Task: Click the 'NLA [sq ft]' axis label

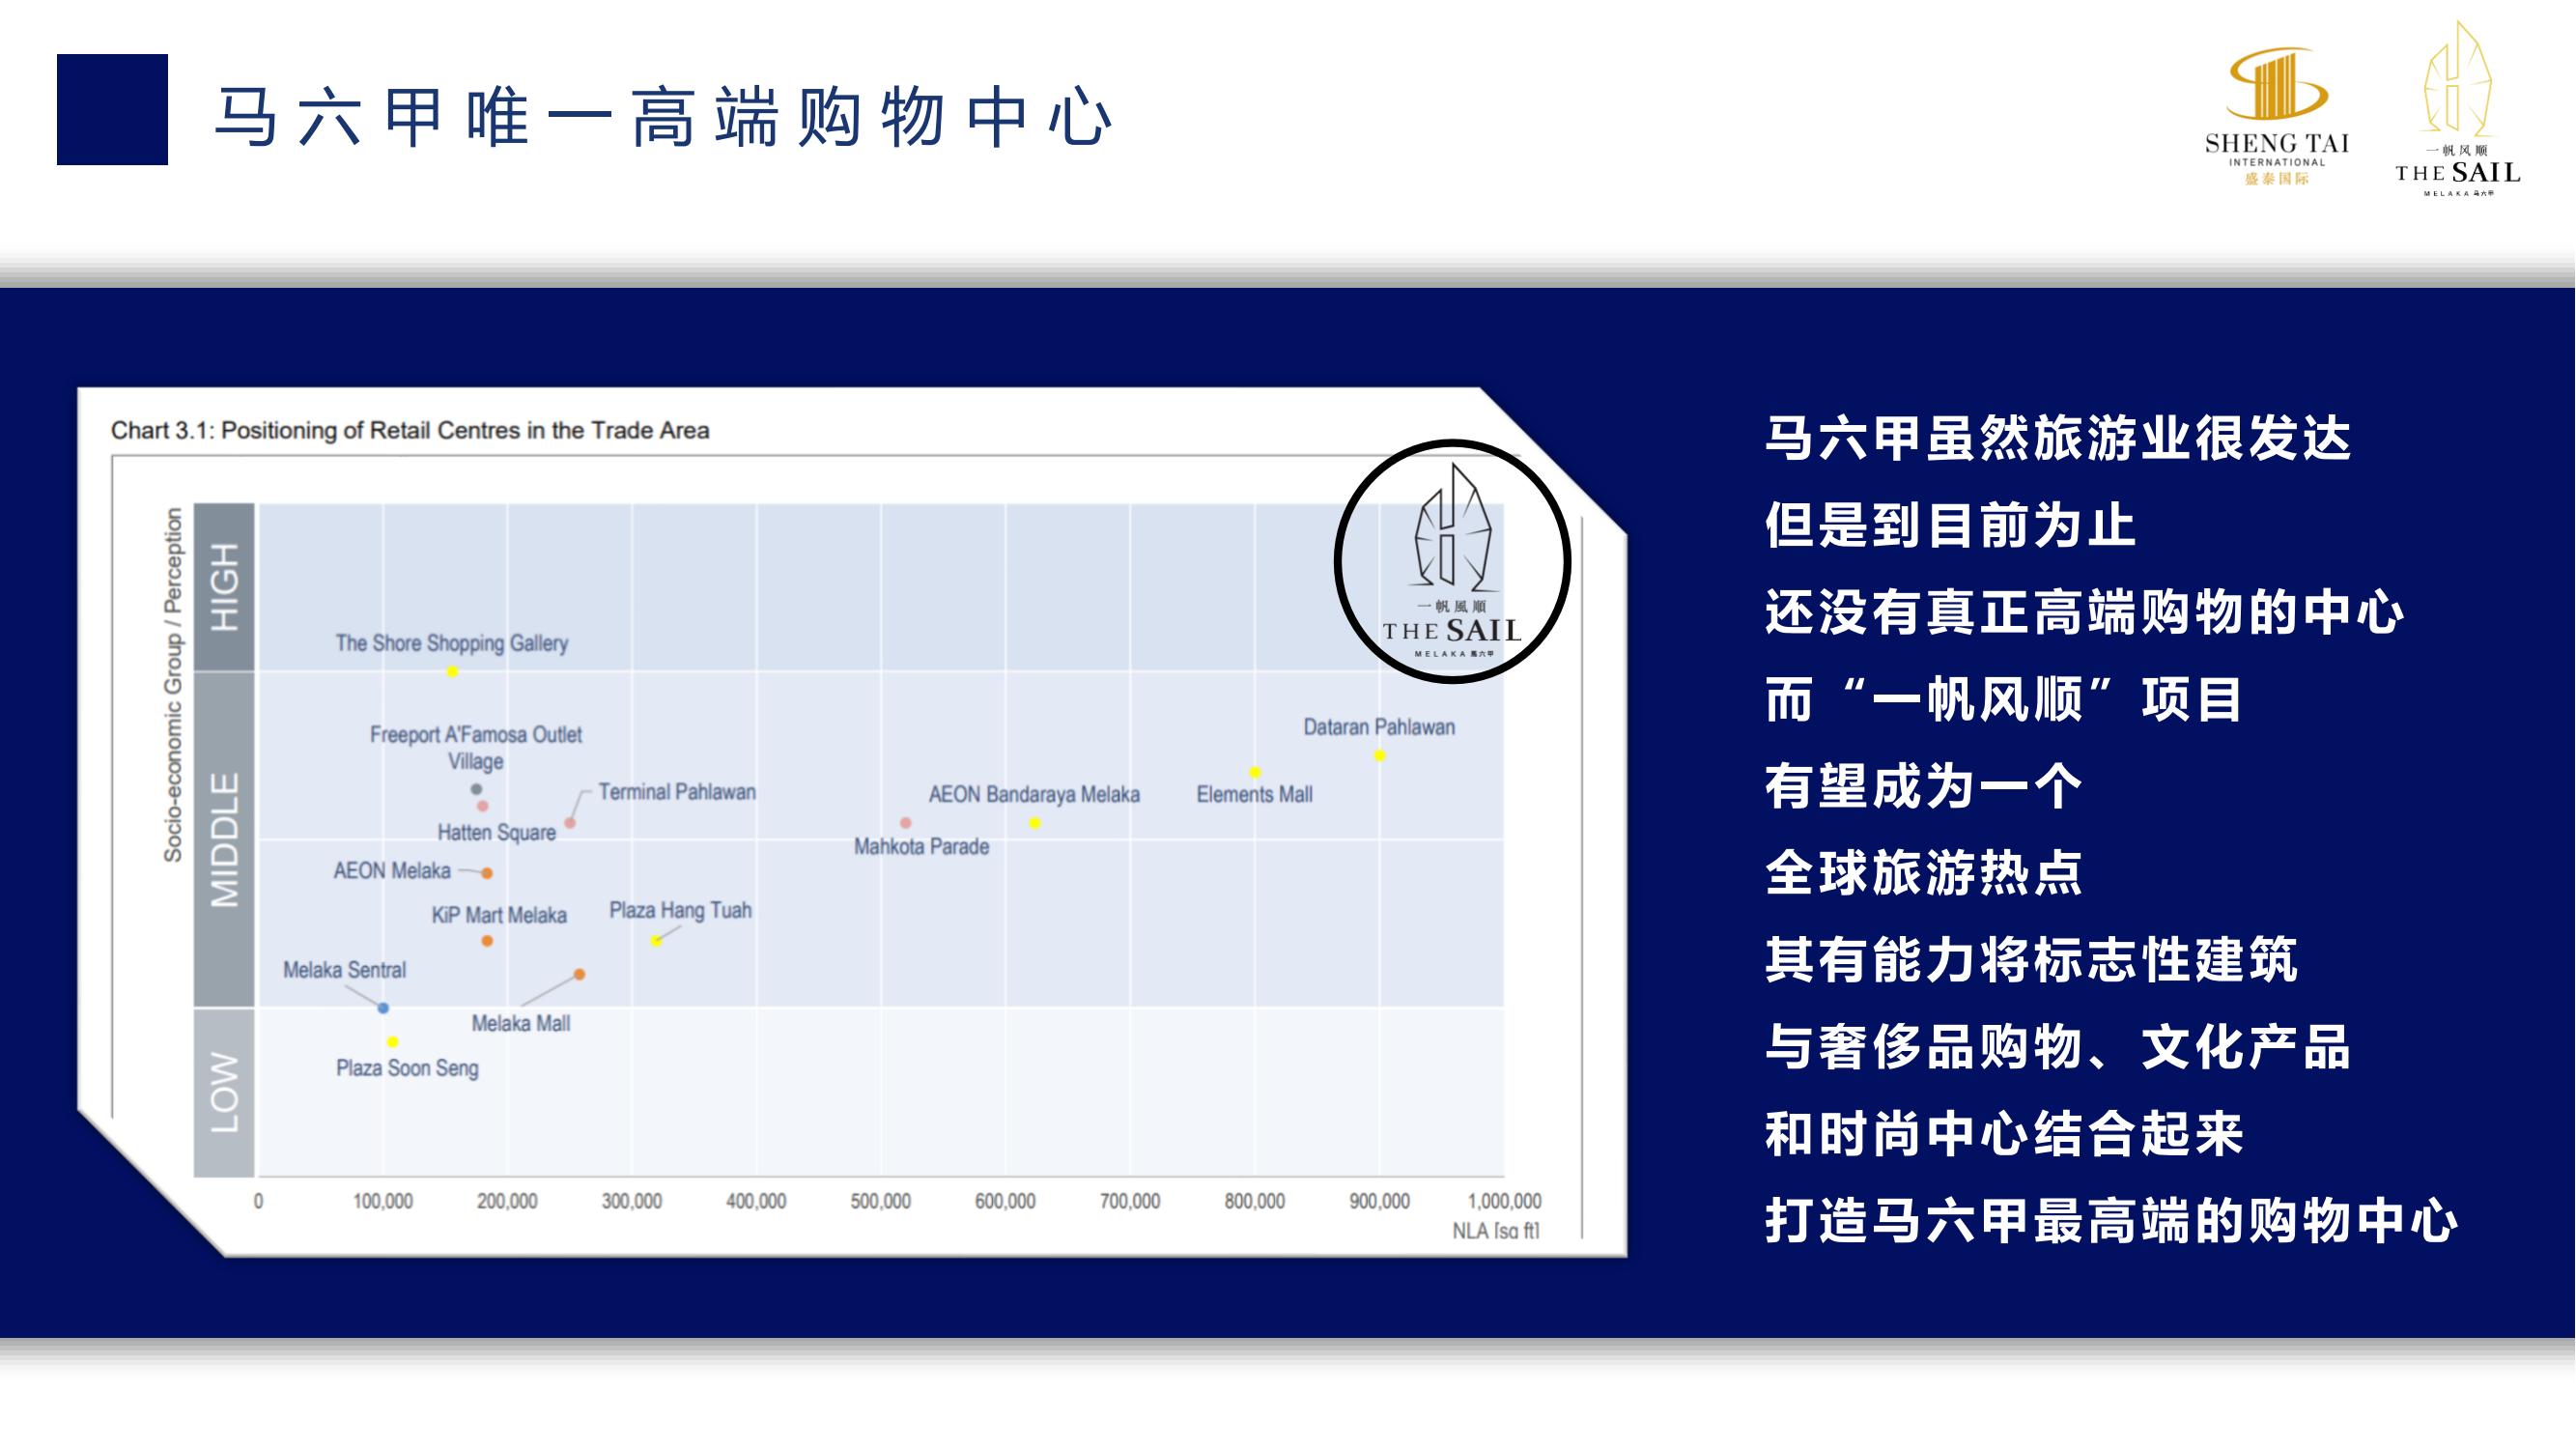Action: [1496, 1231]
